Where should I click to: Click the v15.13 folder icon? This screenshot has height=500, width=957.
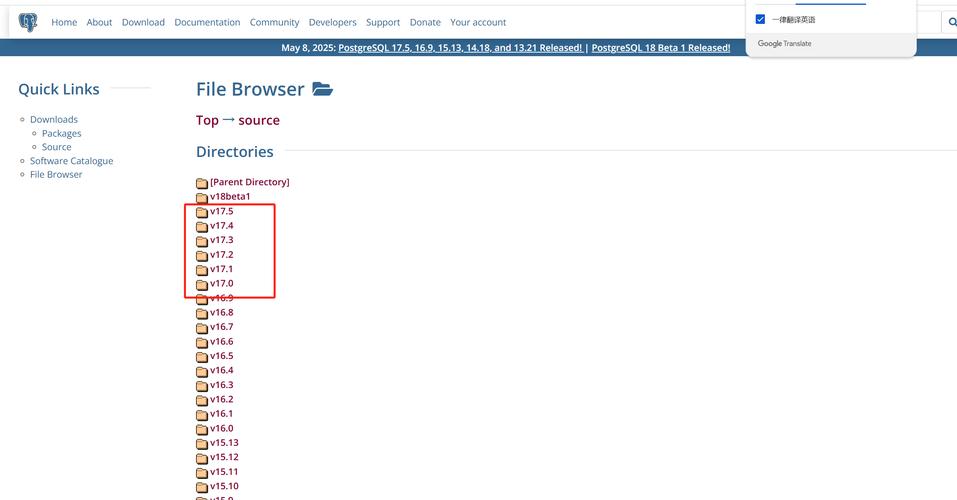[x=202, y=443]
